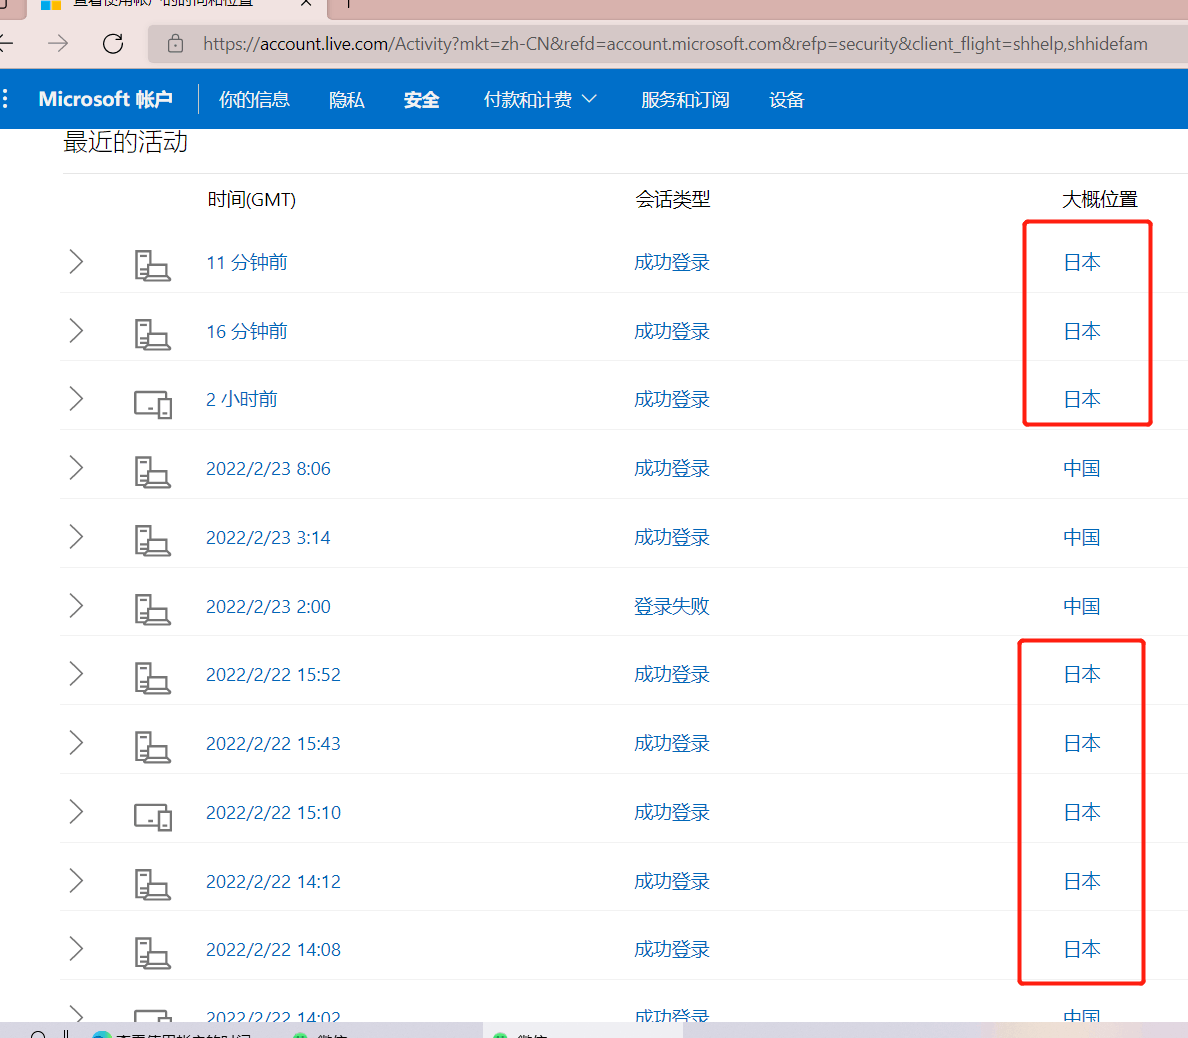Click device icon for 2 小时前
The height and width of the screenshot is (1038, 1188).
pyautogui.click(x=153, y=405)
